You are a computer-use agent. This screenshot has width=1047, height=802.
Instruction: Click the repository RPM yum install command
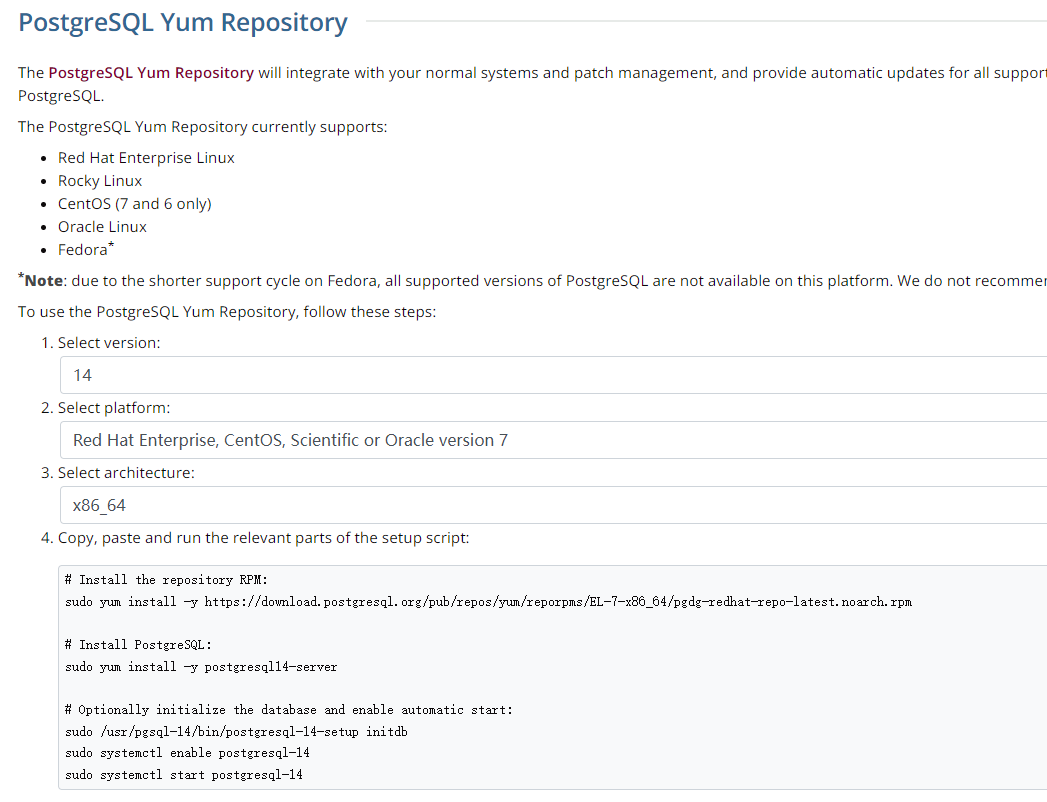coord(488,602)
